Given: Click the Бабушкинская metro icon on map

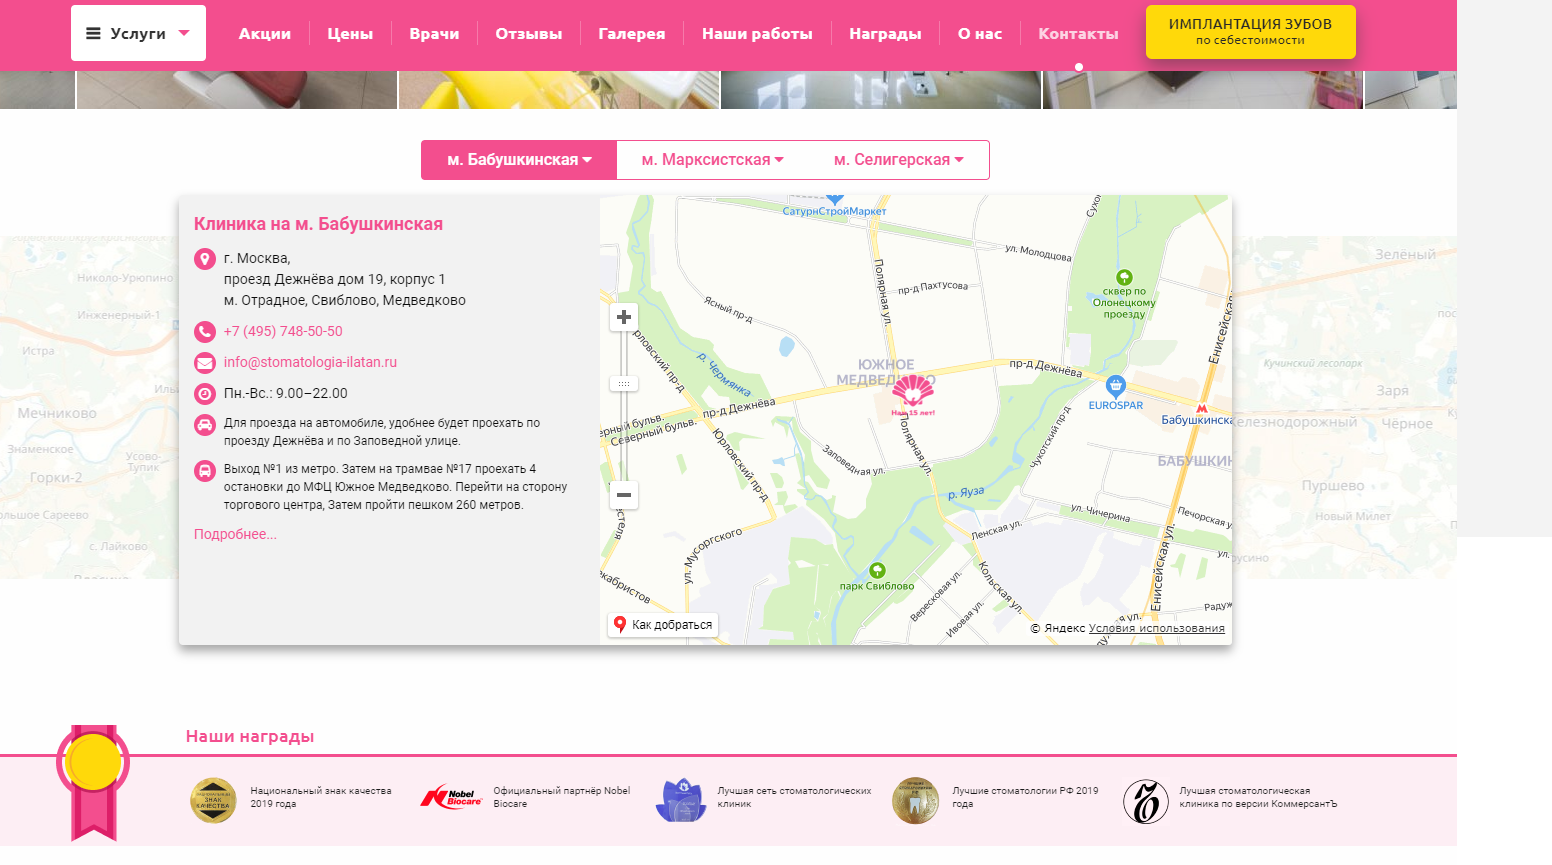Looking at the screenshot, I should coord(1202,408).
